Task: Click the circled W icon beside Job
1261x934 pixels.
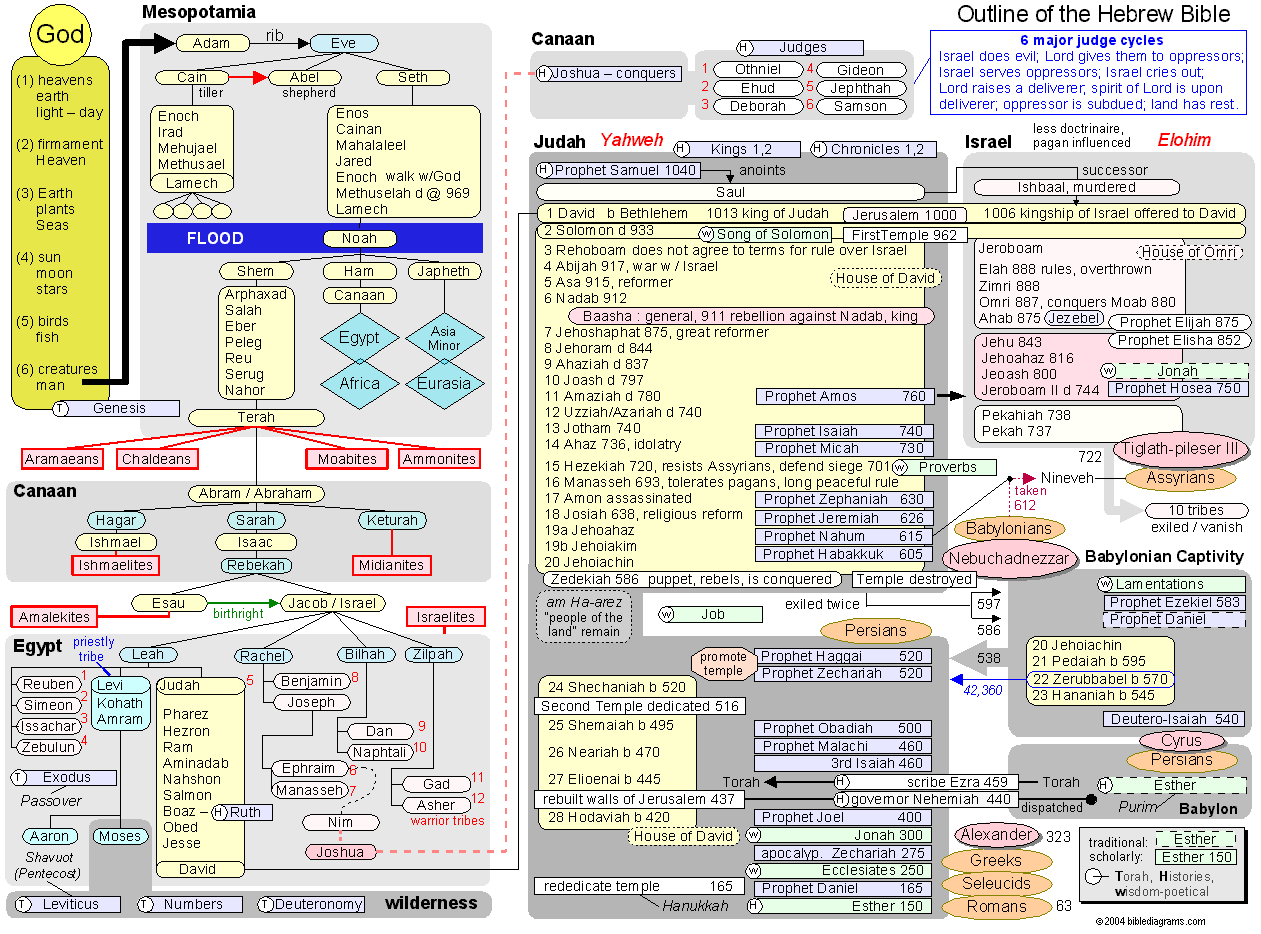Action: tap(667, 614)
